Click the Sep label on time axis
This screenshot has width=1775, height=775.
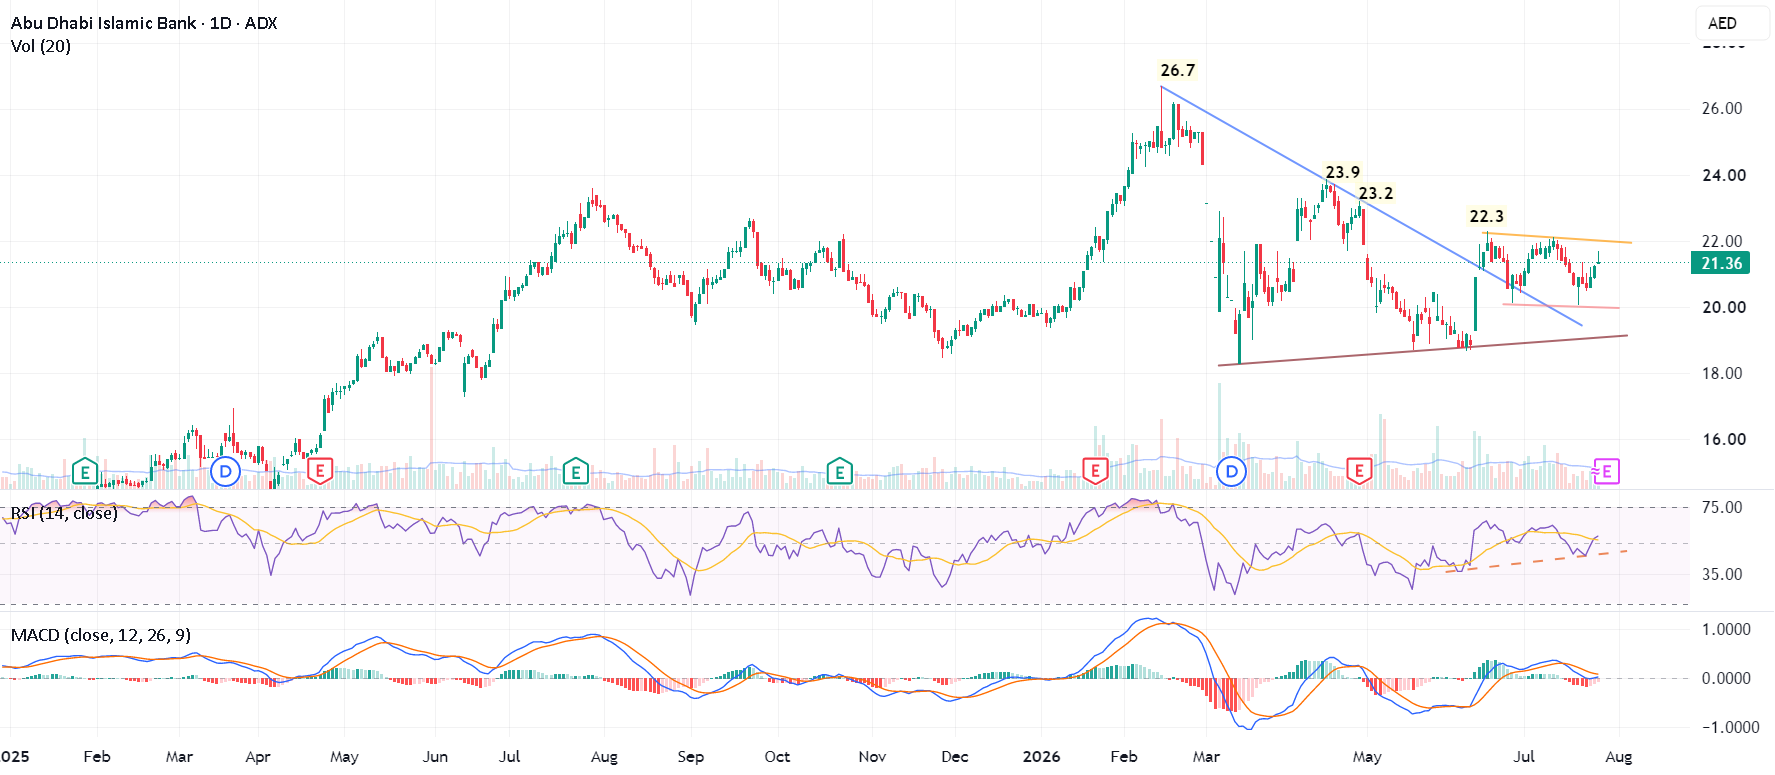690,756
